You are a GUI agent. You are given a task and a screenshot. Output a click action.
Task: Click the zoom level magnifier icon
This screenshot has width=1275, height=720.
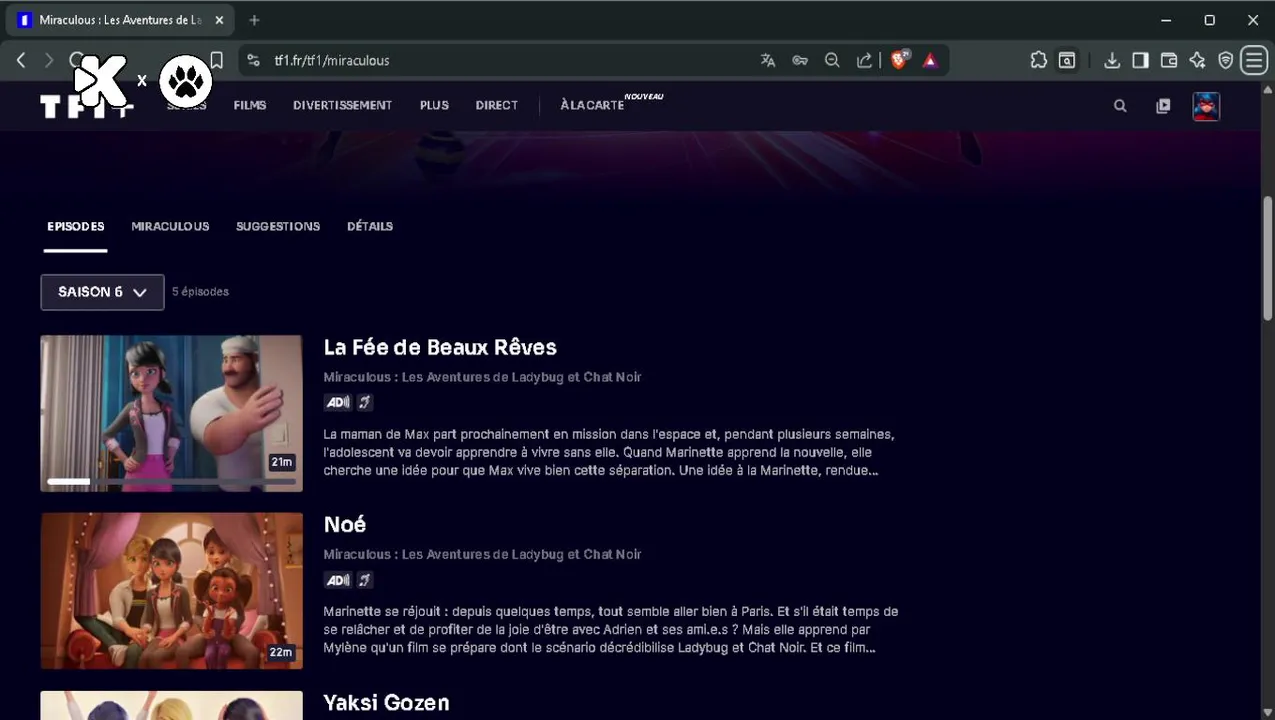pyautogui.click(x=832, y=60)
